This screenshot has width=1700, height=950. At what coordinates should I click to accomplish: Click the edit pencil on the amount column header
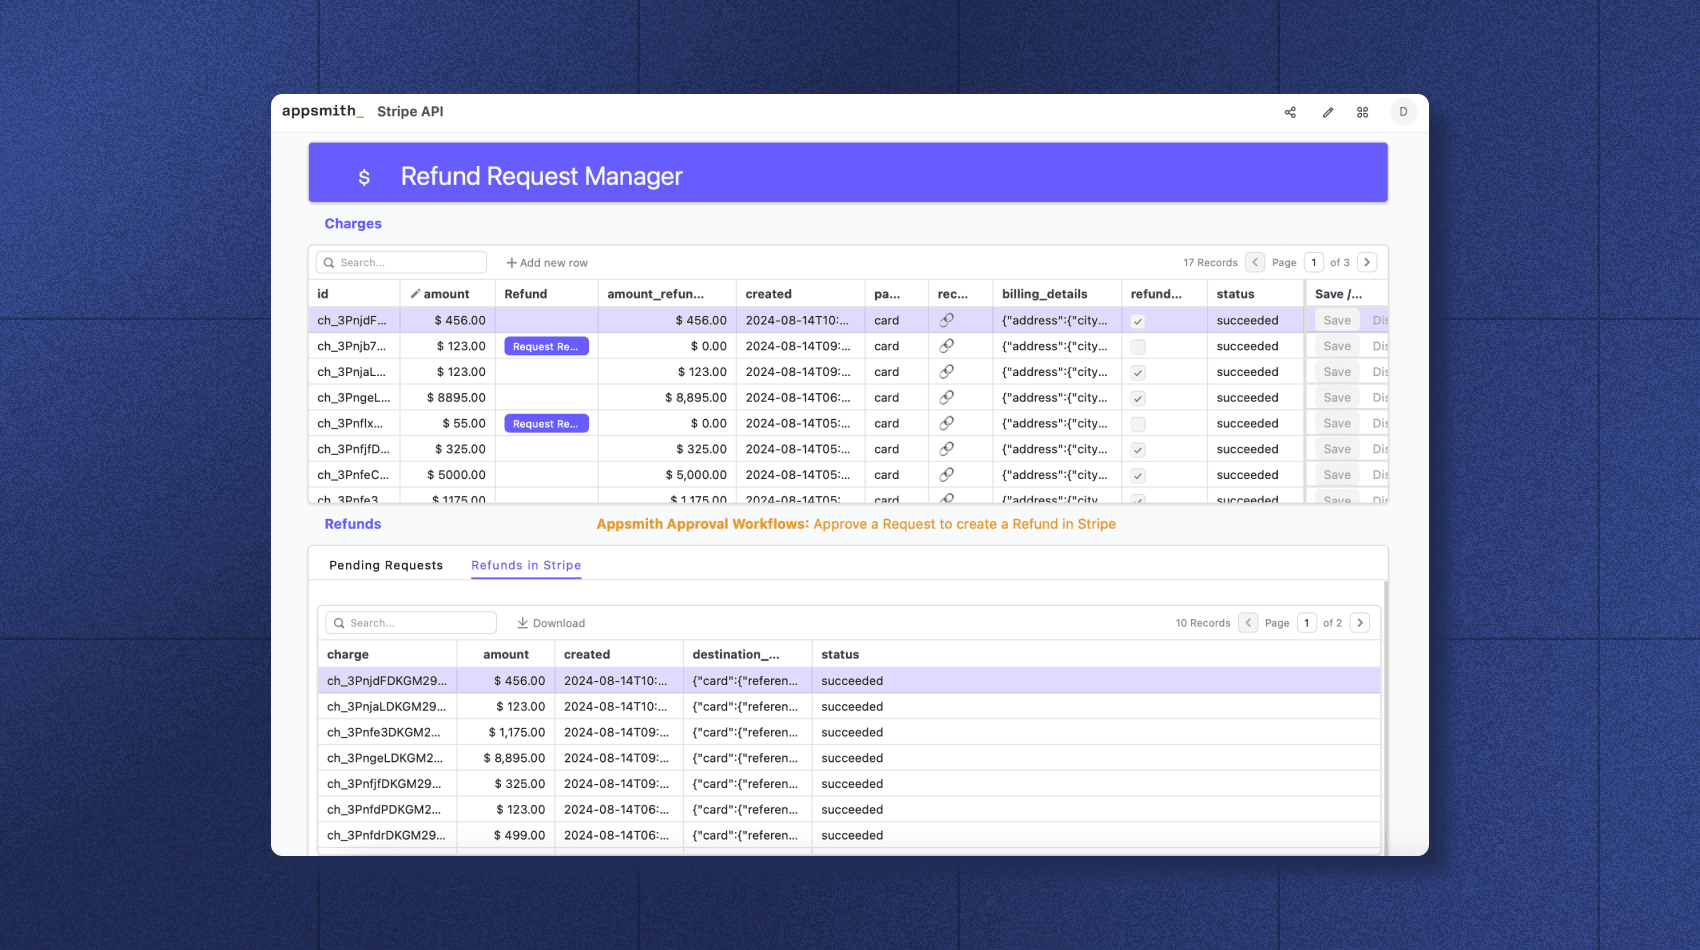pos(415,293)
